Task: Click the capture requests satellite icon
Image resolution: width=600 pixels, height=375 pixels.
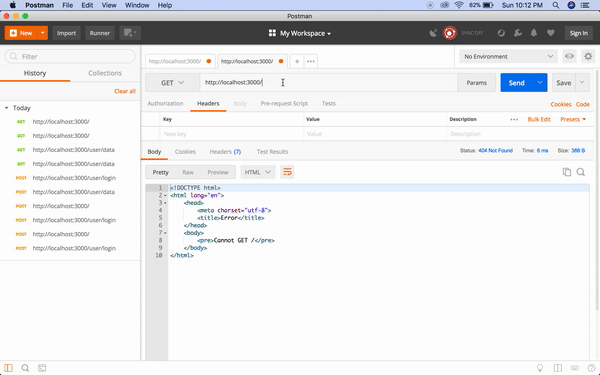Action: 433,33
